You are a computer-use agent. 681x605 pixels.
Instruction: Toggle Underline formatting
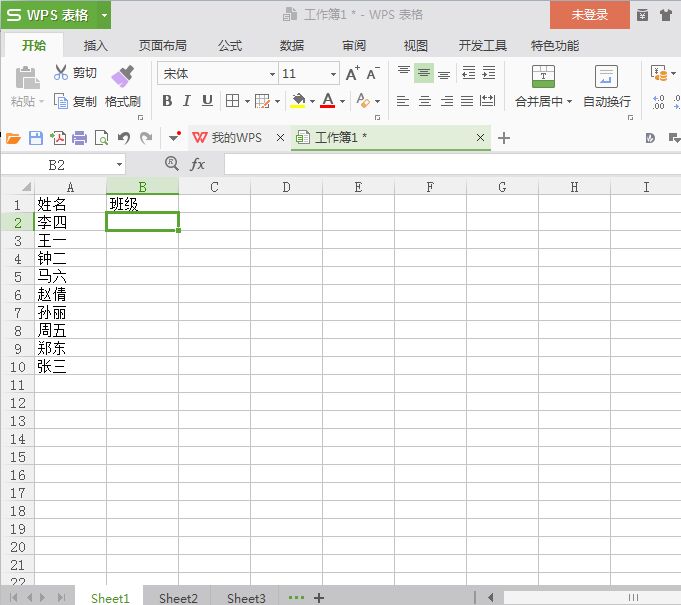click(207, 101)
